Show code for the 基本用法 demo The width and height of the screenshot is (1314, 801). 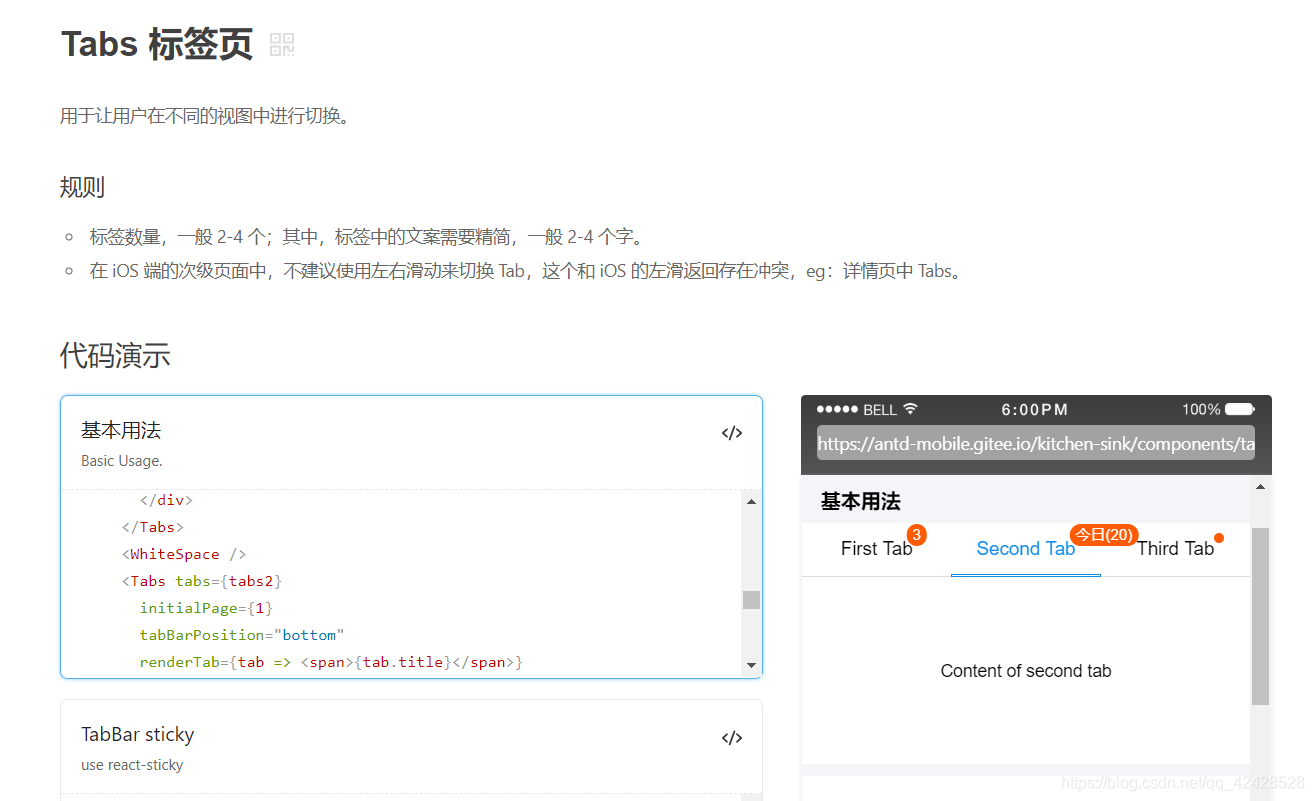coord(732,433)
